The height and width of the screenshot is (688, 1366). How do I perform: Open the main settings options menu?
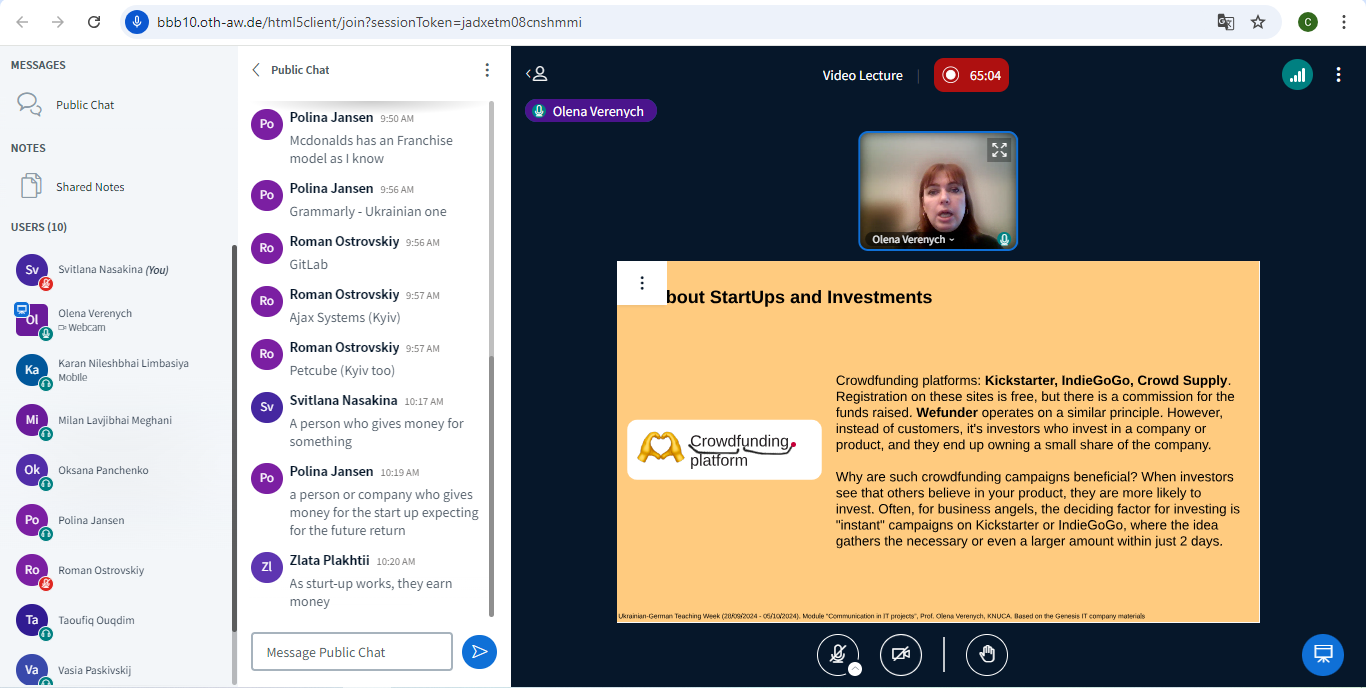click(x=1338, y=75)
